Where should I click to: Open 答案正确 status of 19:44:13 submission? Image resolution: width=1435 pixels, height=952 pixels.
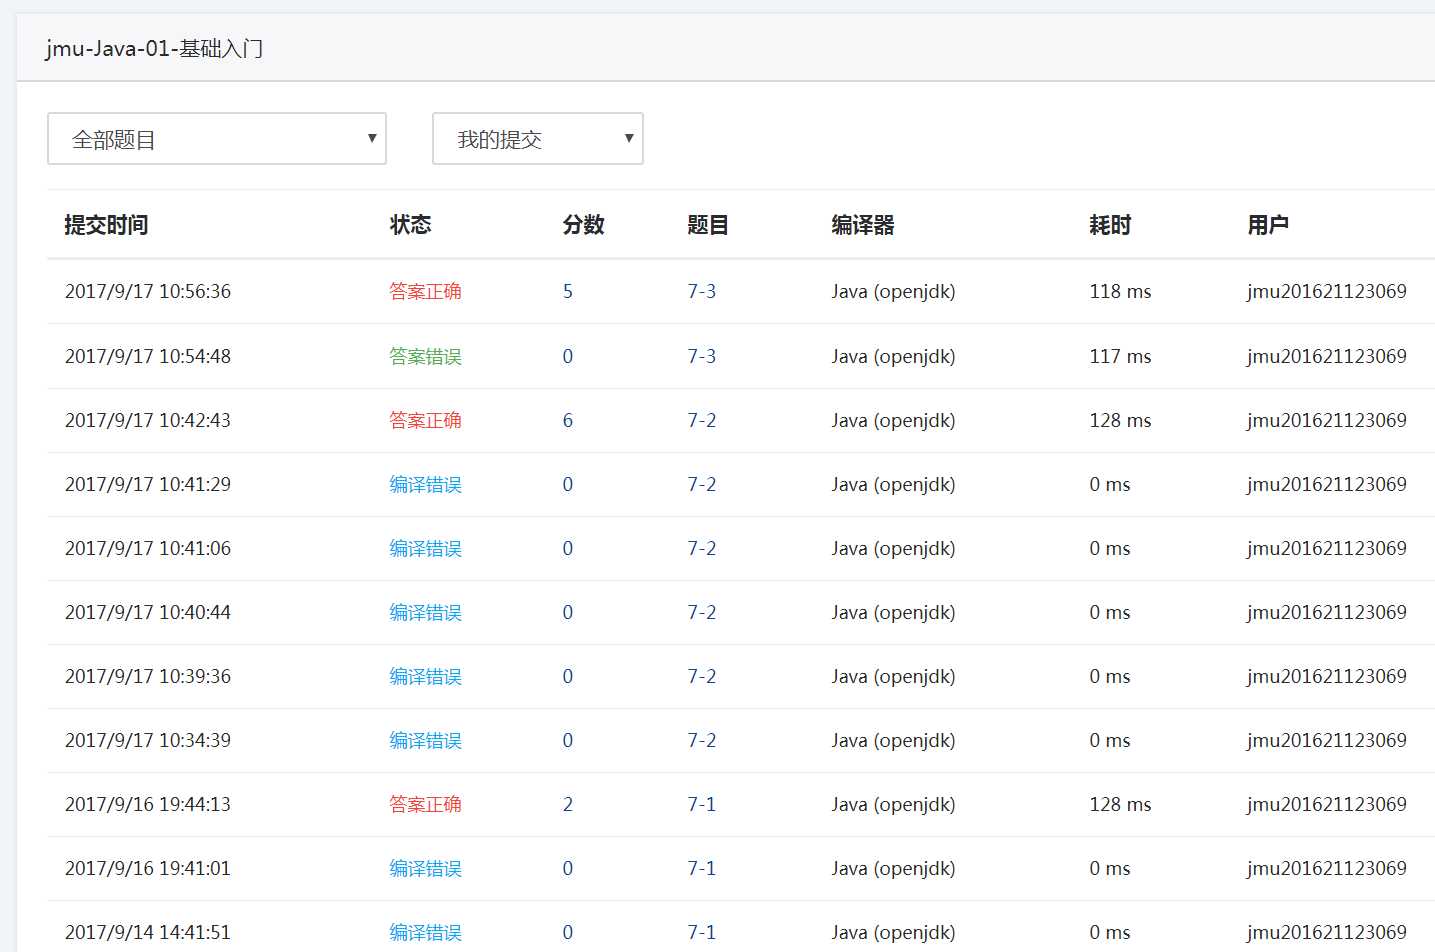425,804
